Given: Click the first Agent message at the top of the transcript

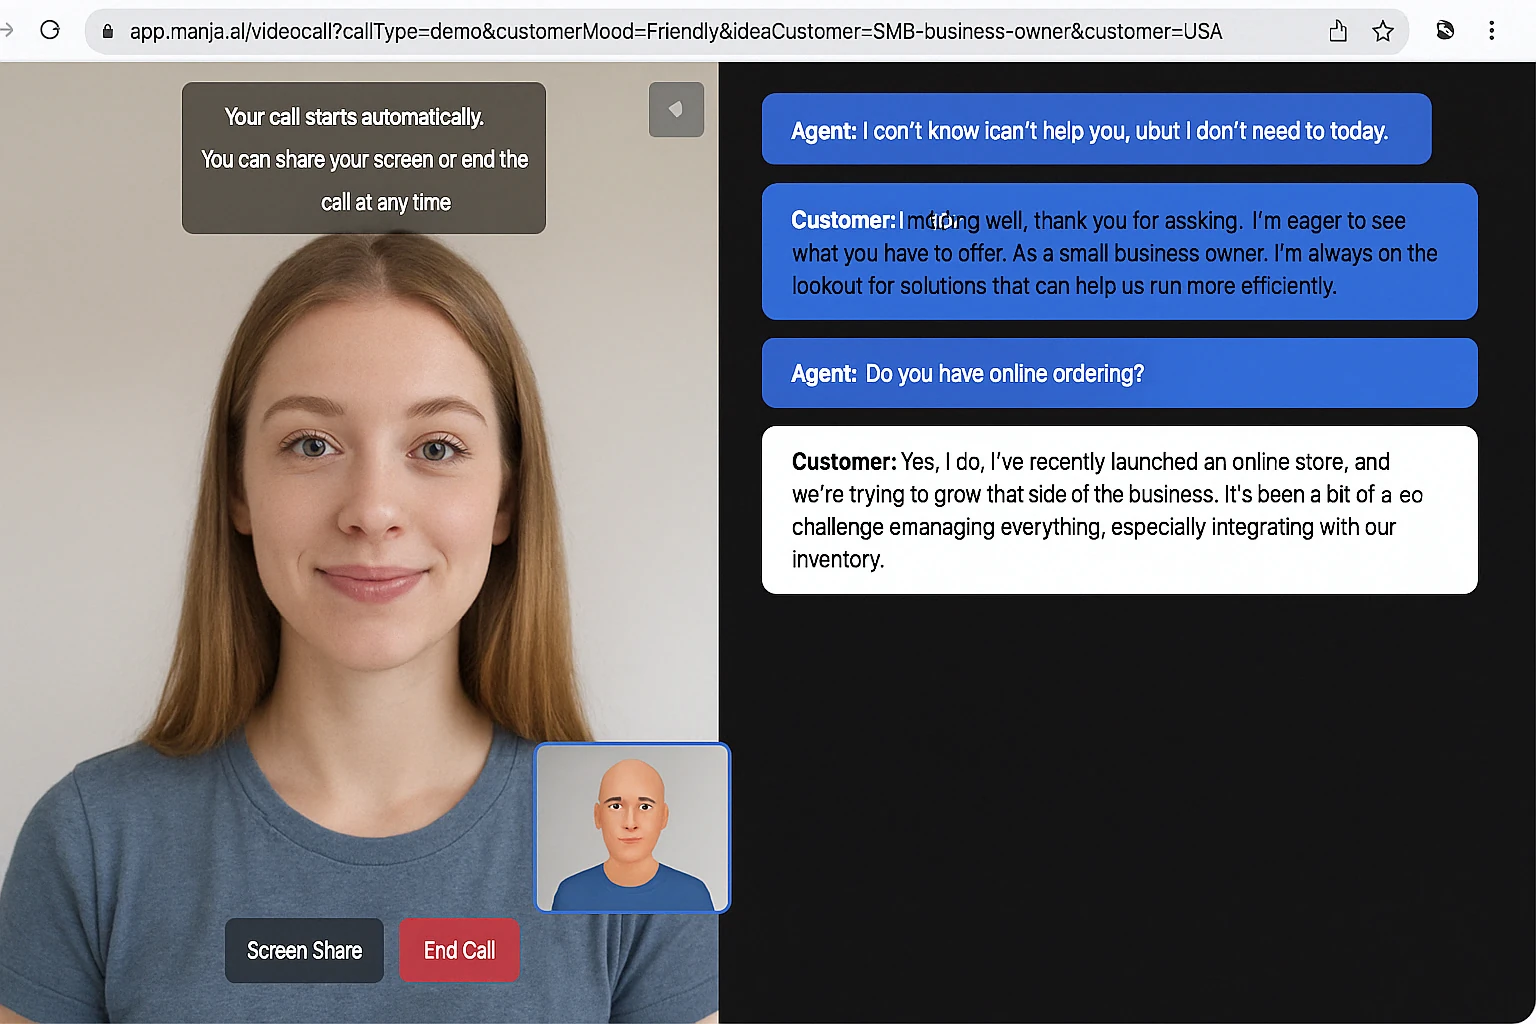Looking at the screenshot, I should point(1095,130).
